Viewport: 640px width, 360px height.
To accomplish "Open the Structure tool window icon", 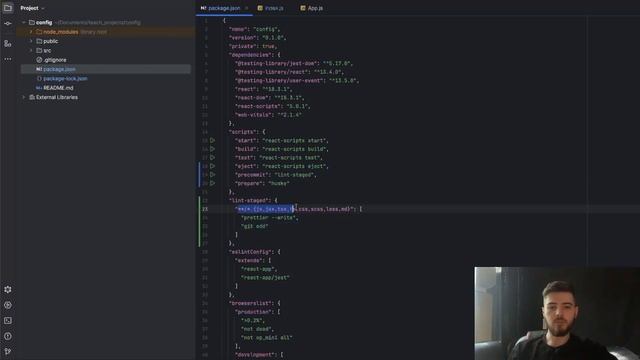I will (8, 43).
